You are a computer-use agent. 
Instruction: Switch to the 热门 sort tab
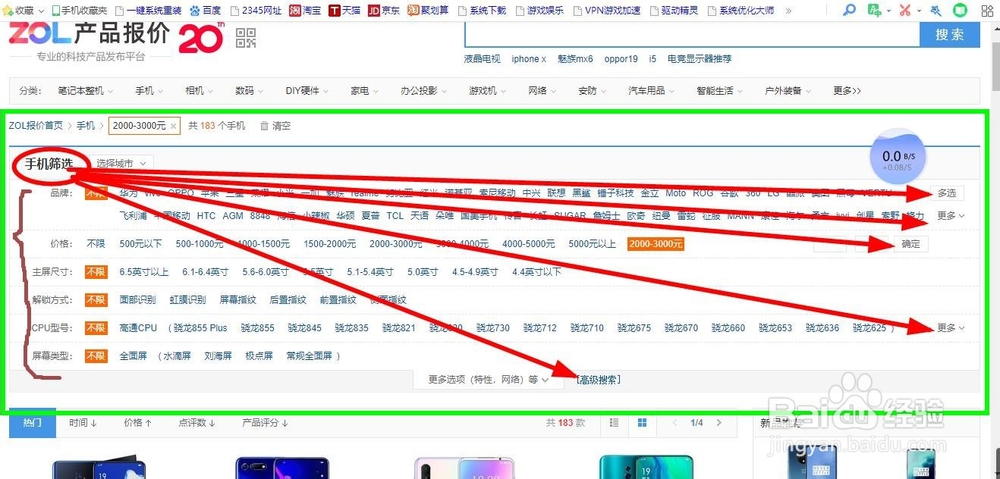click(x=33, y=423)
